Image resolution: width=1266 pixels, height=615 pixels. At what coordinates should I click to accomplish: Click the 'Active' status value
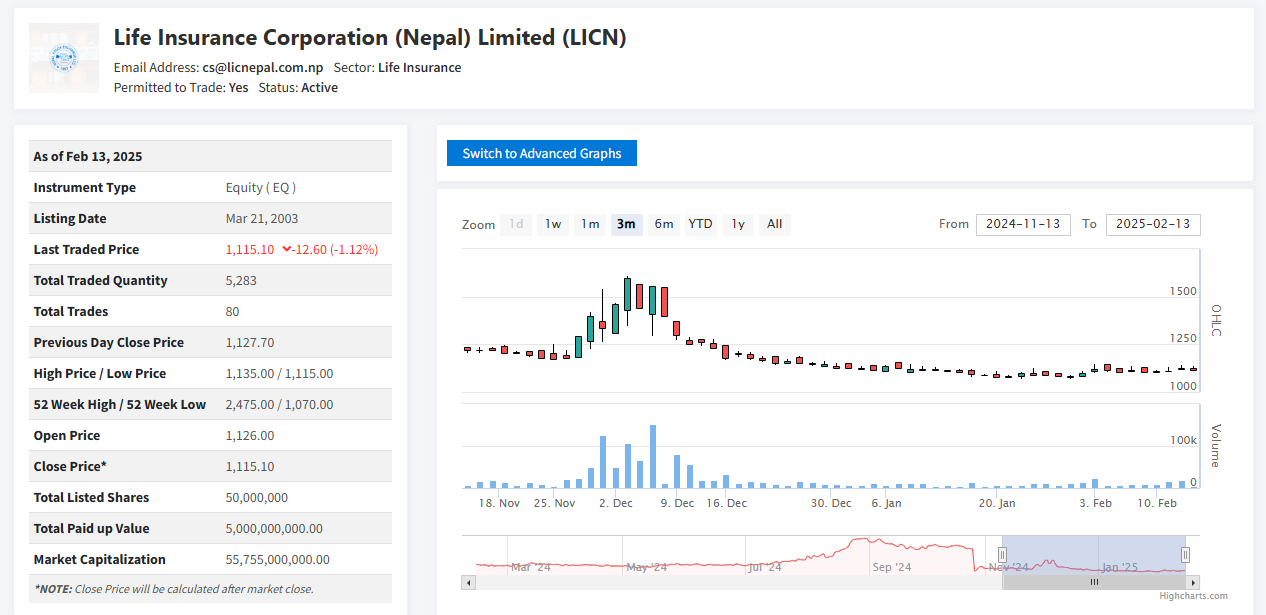coord(320,88)
